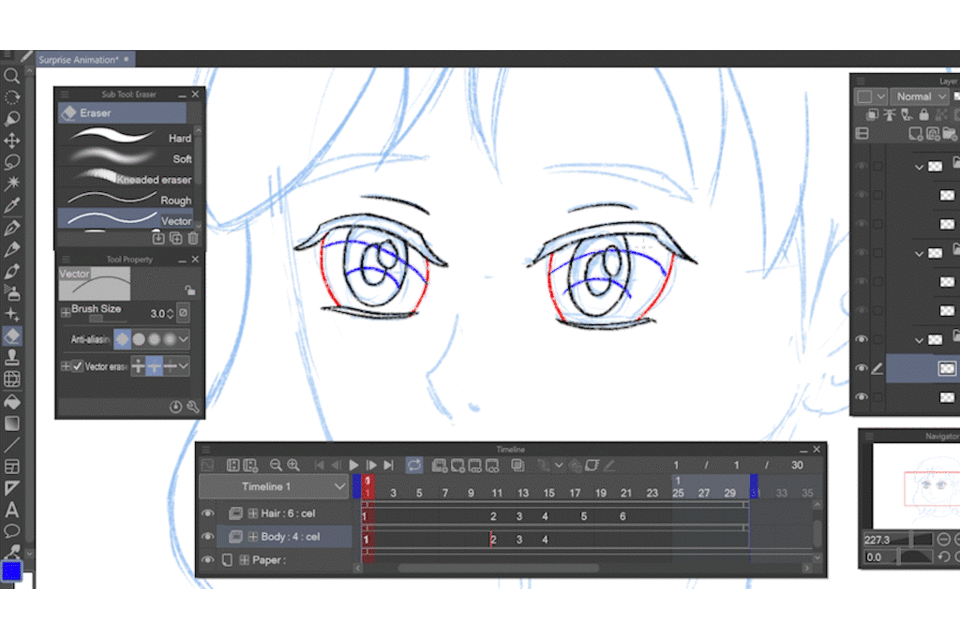Click the duplicate sub tool icon
The image size is (960, 639).
click(176, 238)
